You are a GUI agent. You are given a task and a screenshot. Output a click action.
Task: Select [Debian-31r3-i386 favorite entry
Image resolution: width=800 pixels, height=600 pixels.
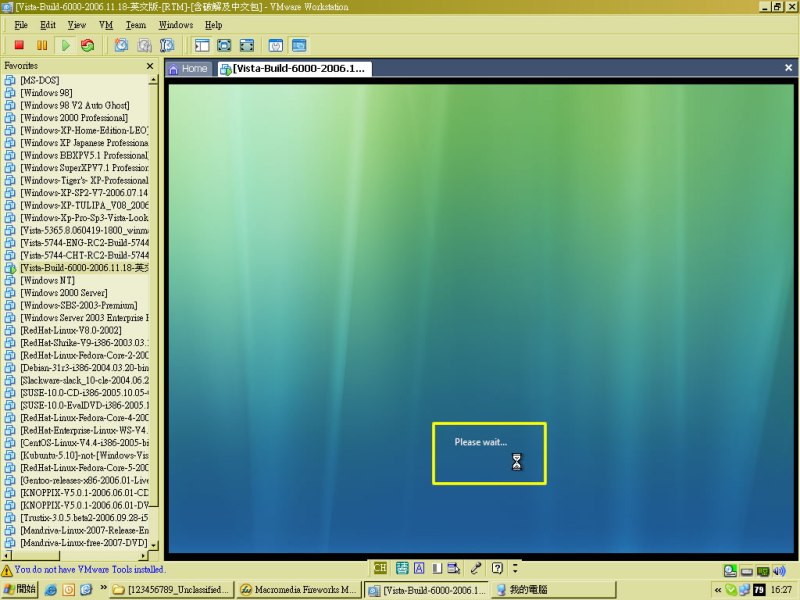tap(84, 367)
